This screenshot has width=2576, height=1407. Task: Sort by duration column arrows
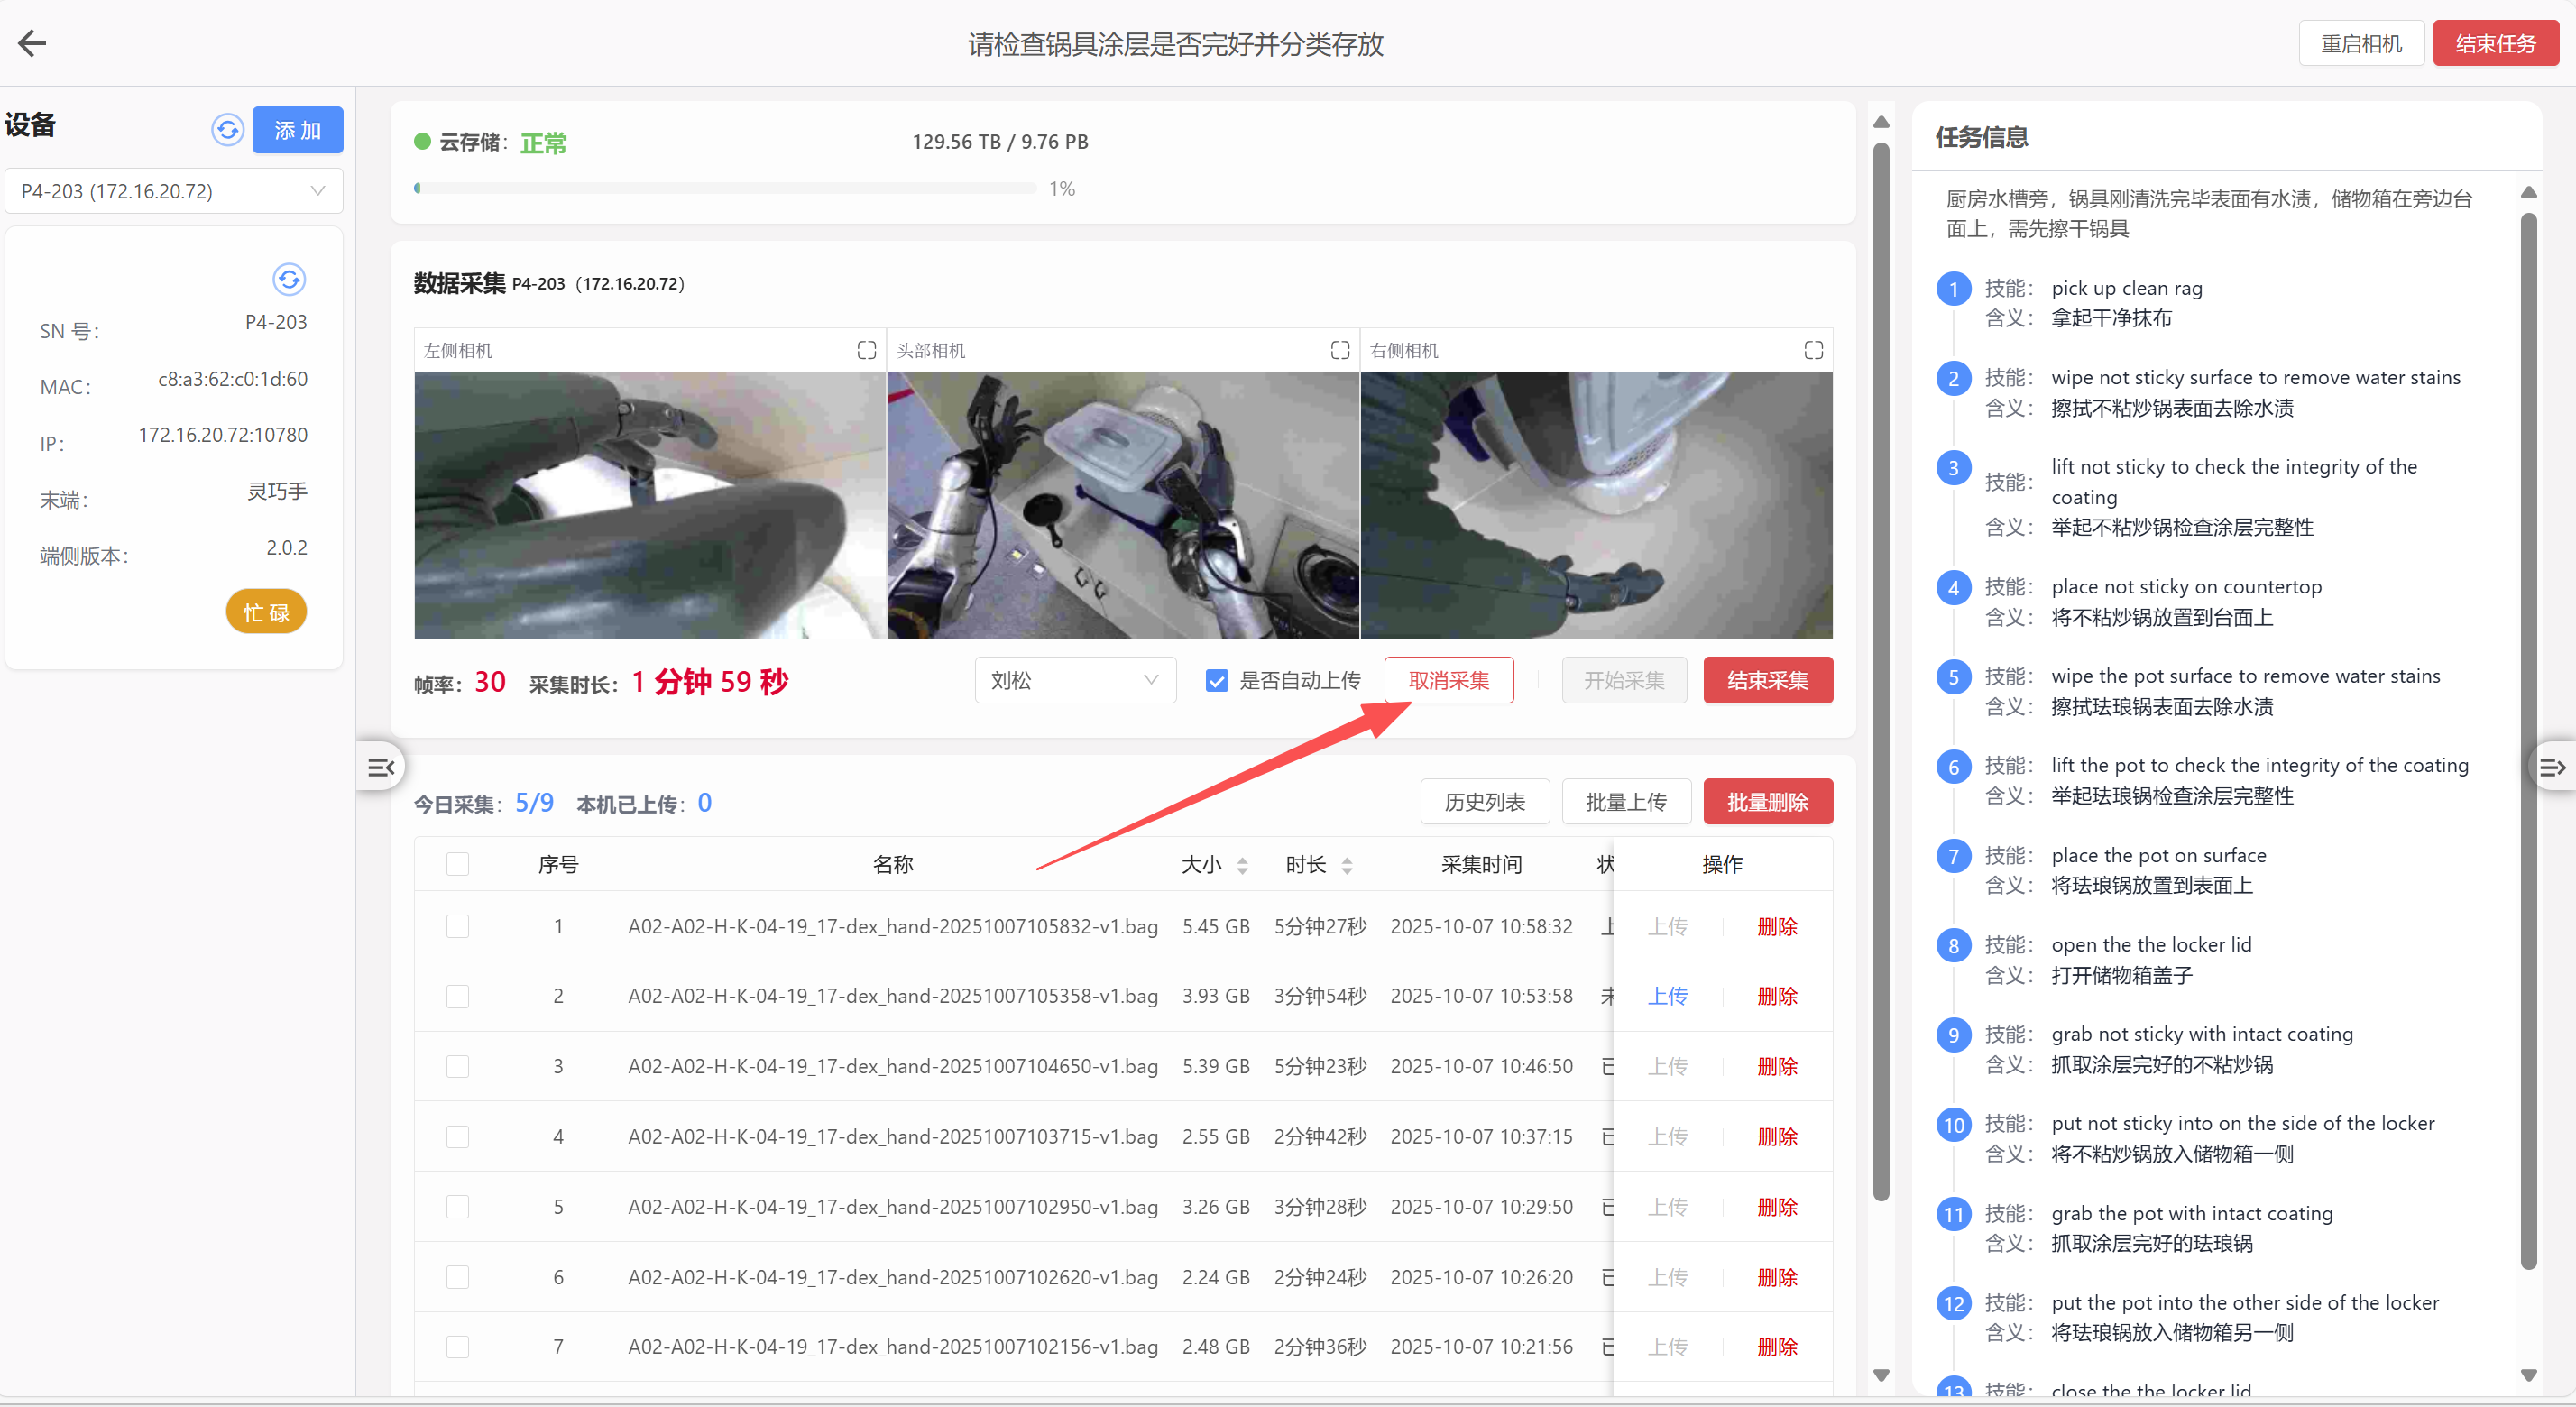1347,865
